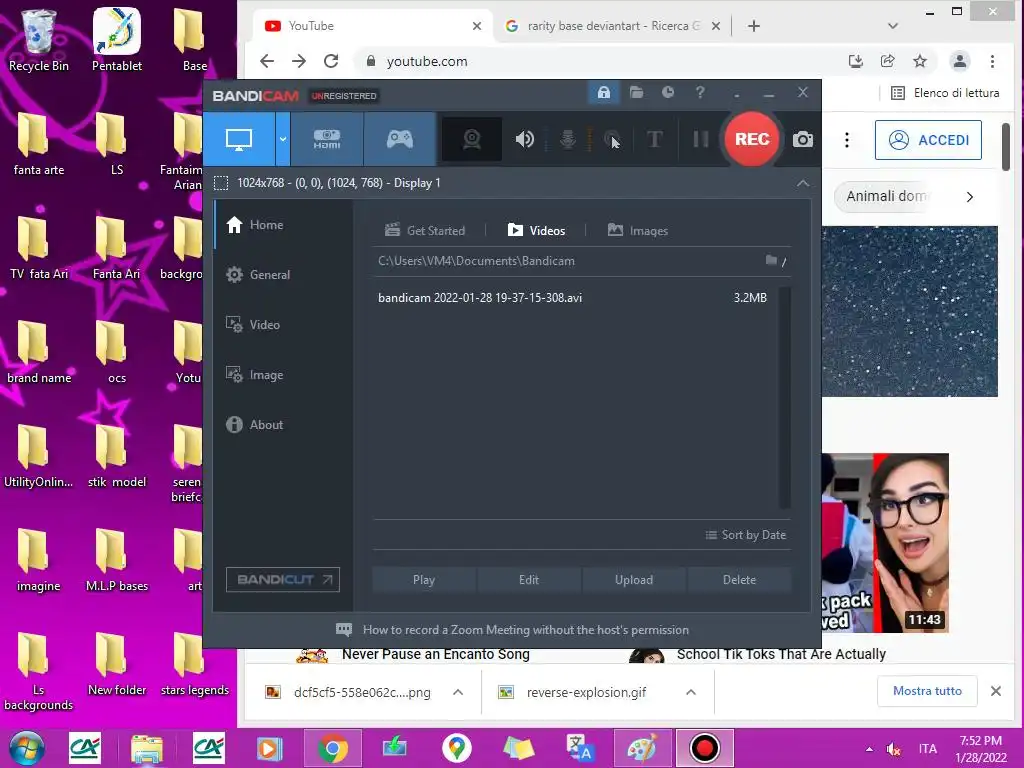Image resolution: width=1024 pixels, height=768 pixels.
Task: Switch to the Videos tab
Action: tap(536, 231)
